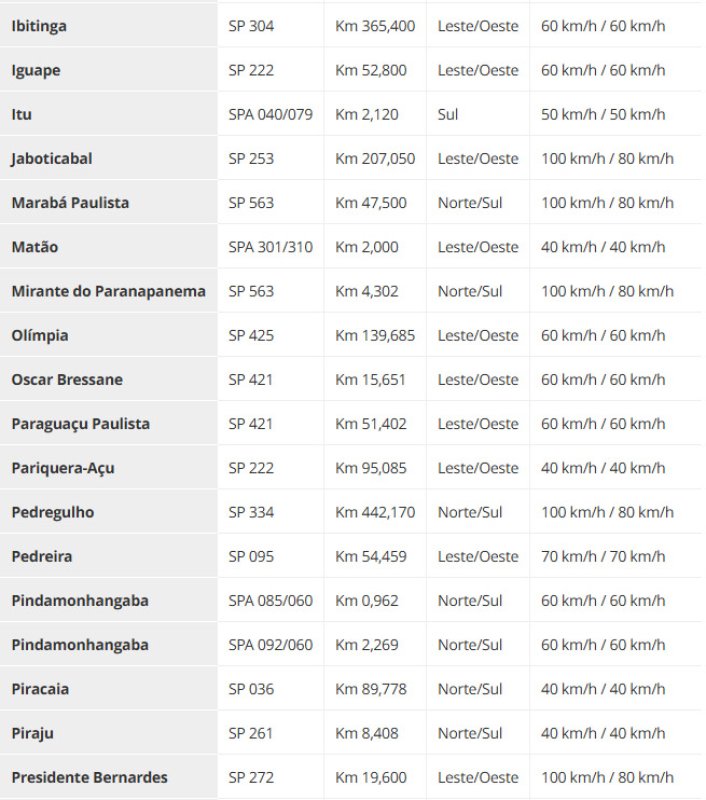Click the SP 095 road cell

[251, 556]
